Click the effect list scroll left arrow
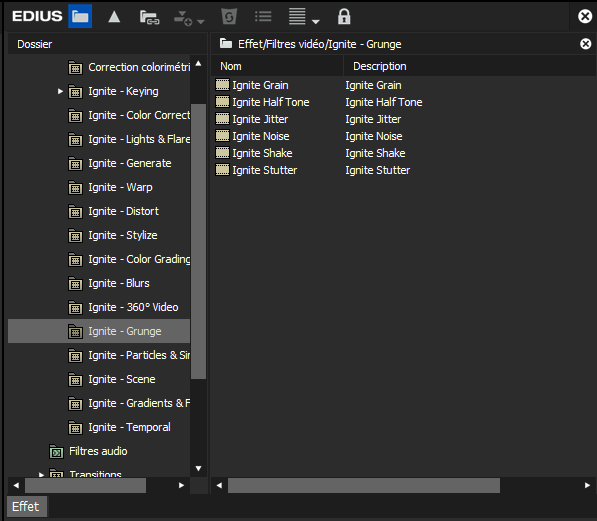597x521 pixels. (219, 485)
